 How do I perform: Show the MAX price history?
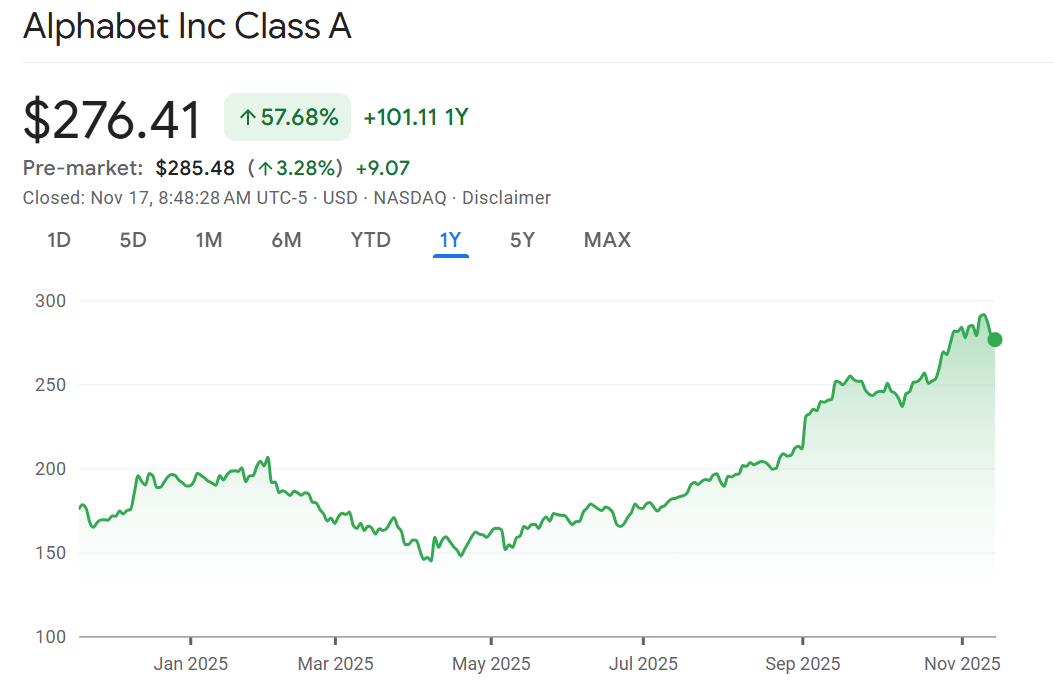pos(607,240)
